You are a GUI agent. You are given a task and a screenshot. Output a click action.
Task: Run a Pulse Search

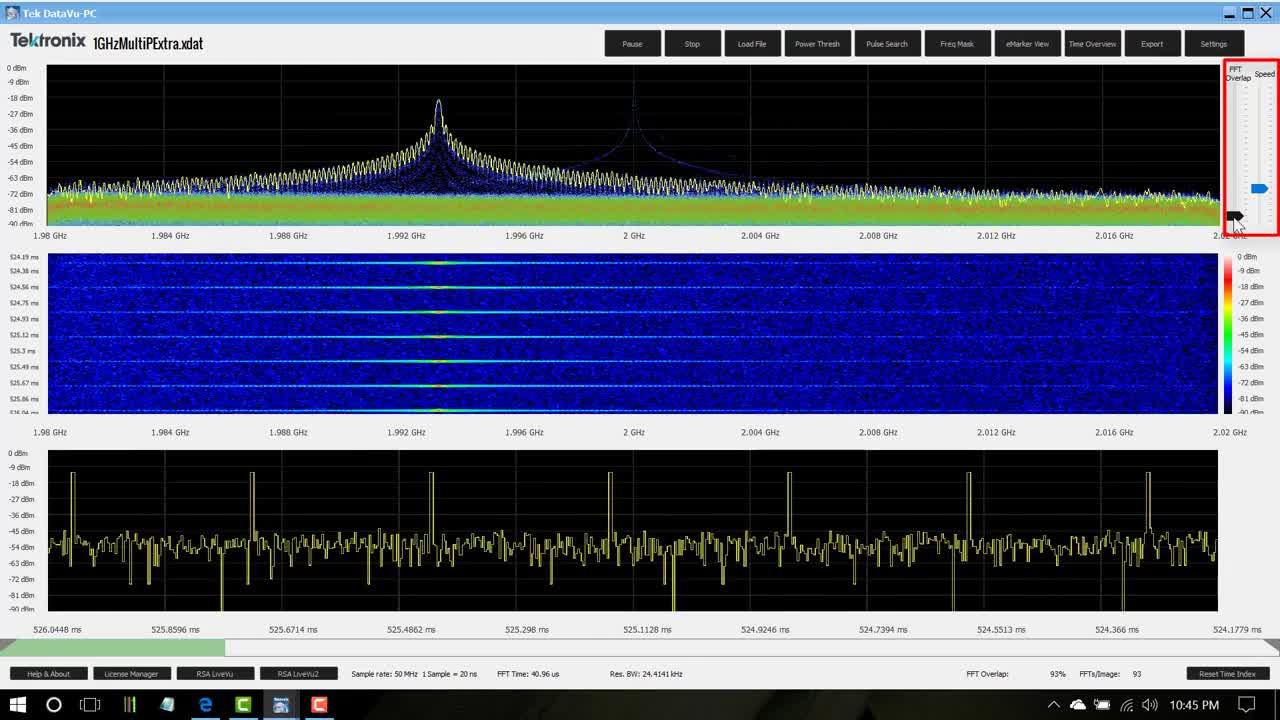887,43
